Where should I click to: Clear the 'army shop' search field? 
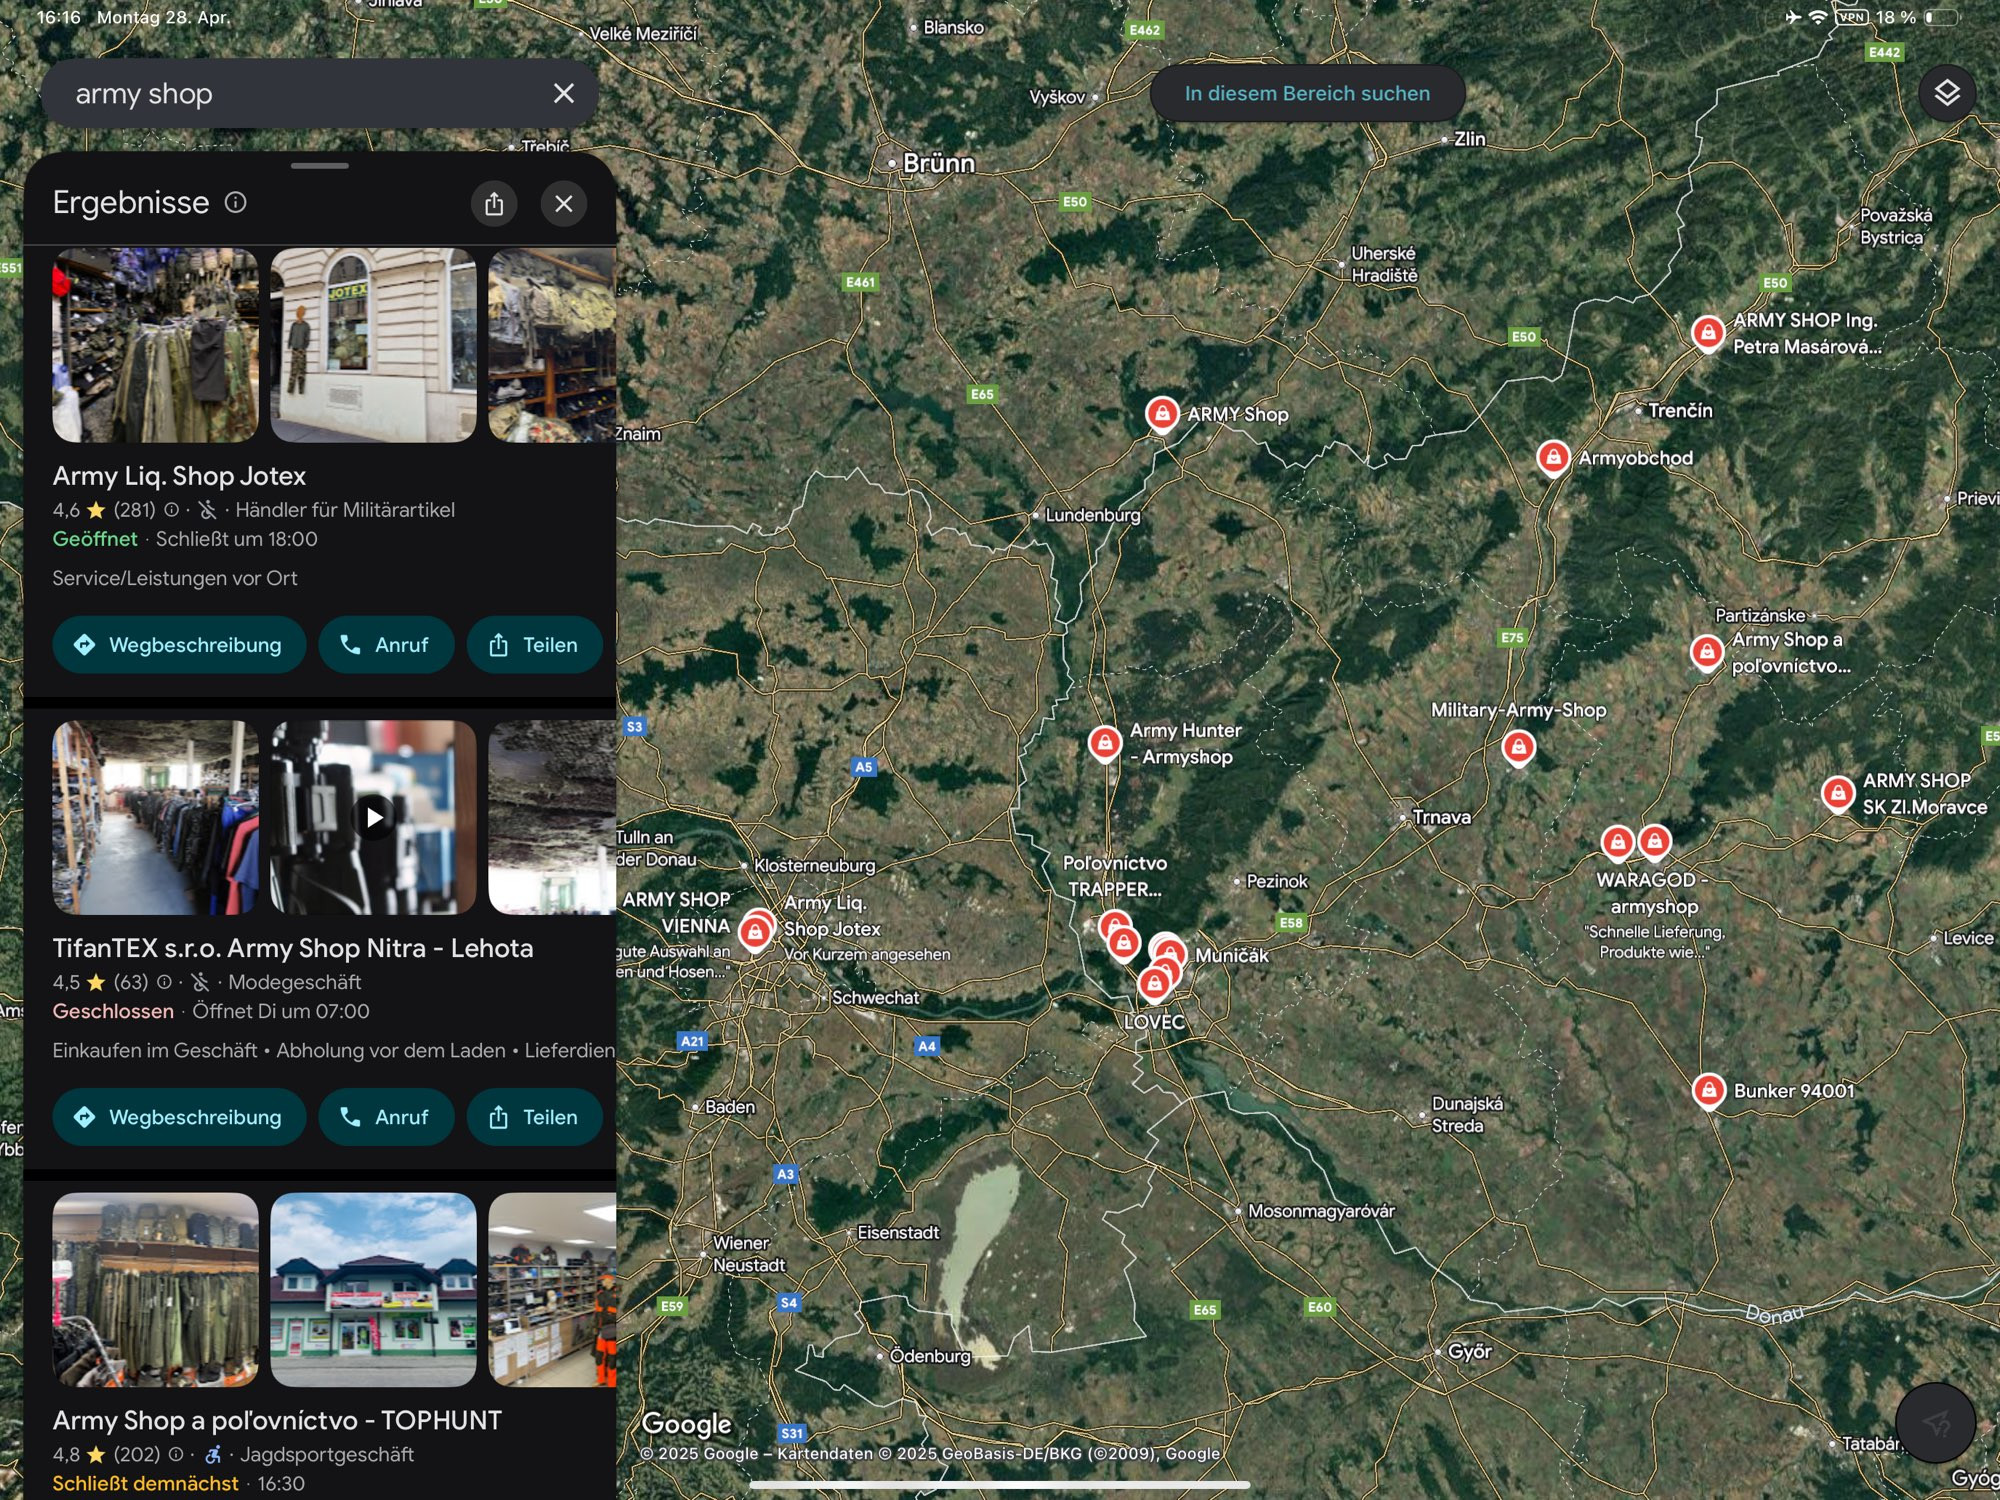click(x=564, y=93)
